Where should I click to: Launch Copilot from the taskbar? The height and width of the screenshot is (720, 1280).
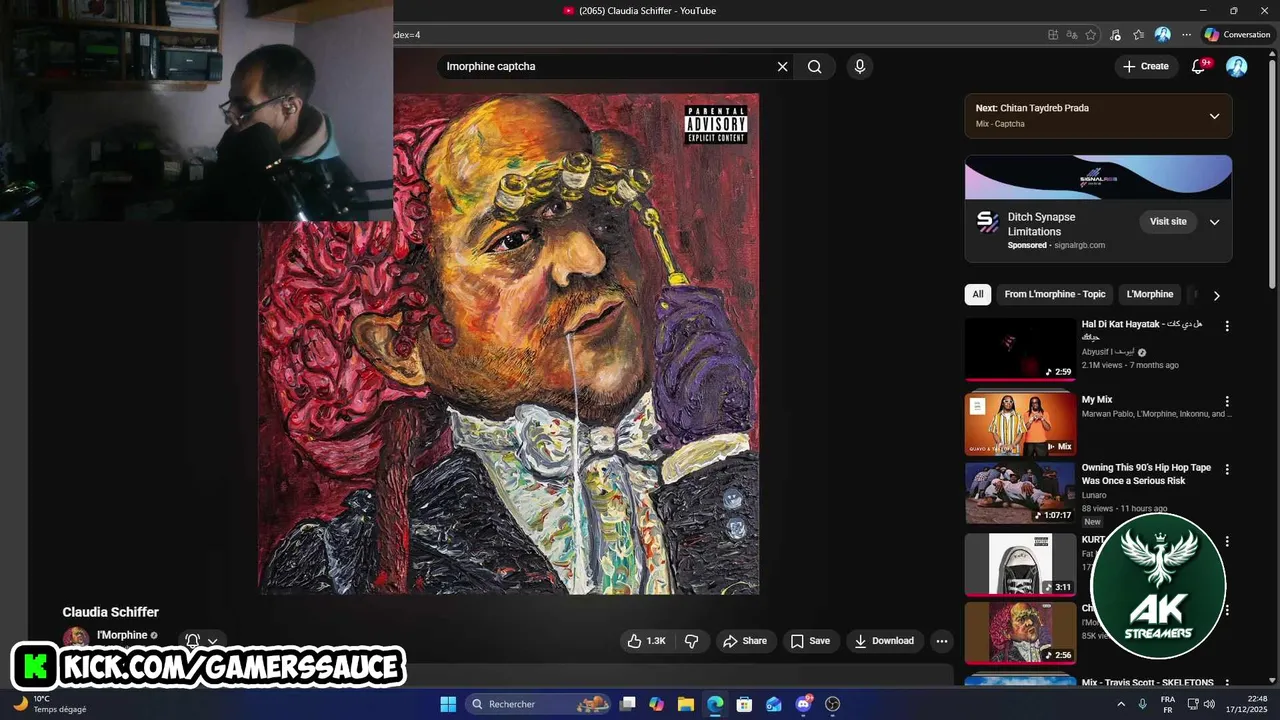pos(656,704)
